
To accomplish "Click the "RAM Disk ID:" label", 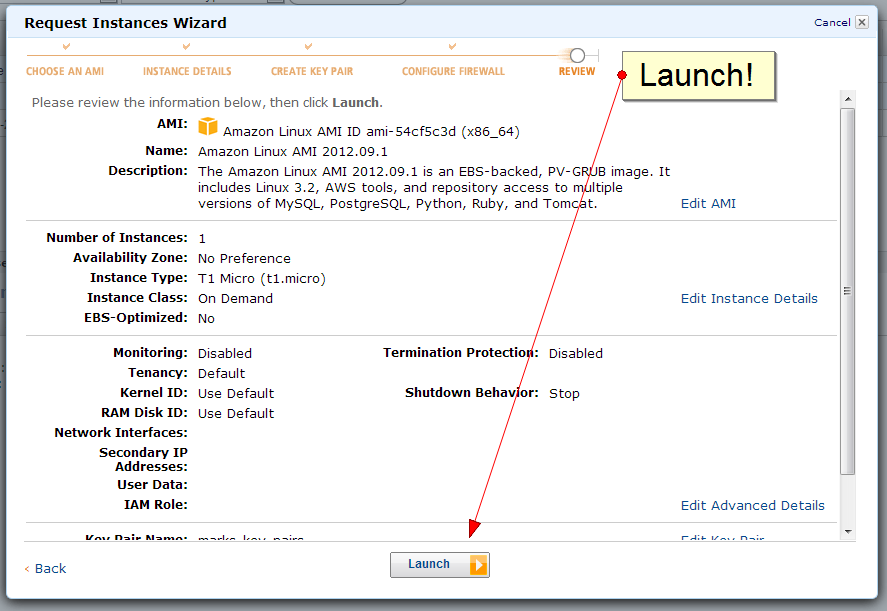I will point(144,413).
